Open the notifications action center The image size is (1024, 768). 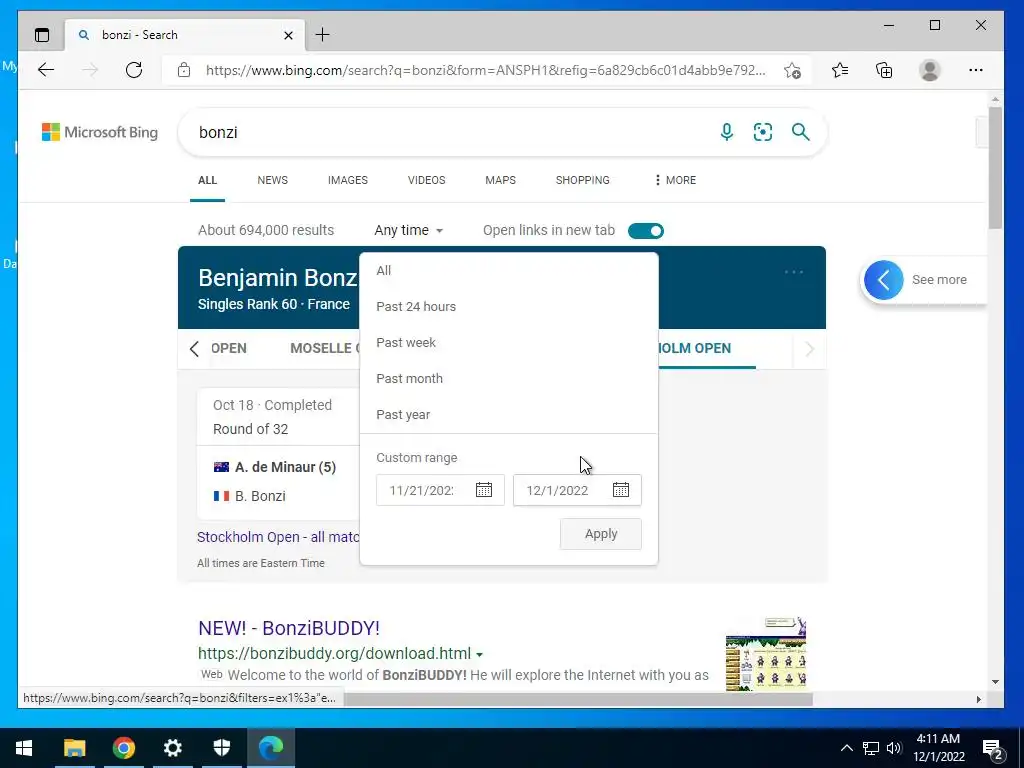pyautogui.click(x=993, y=748)
